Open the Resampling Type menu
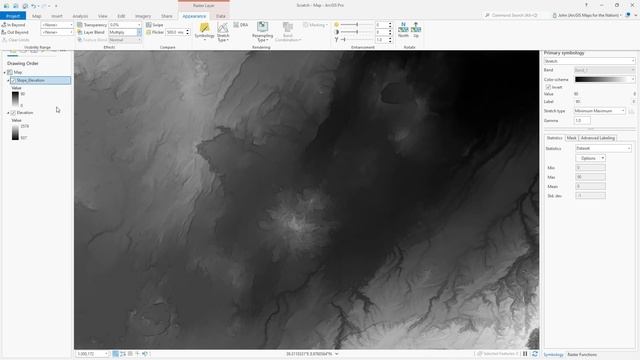640x360 pixels. pos(262,32)
